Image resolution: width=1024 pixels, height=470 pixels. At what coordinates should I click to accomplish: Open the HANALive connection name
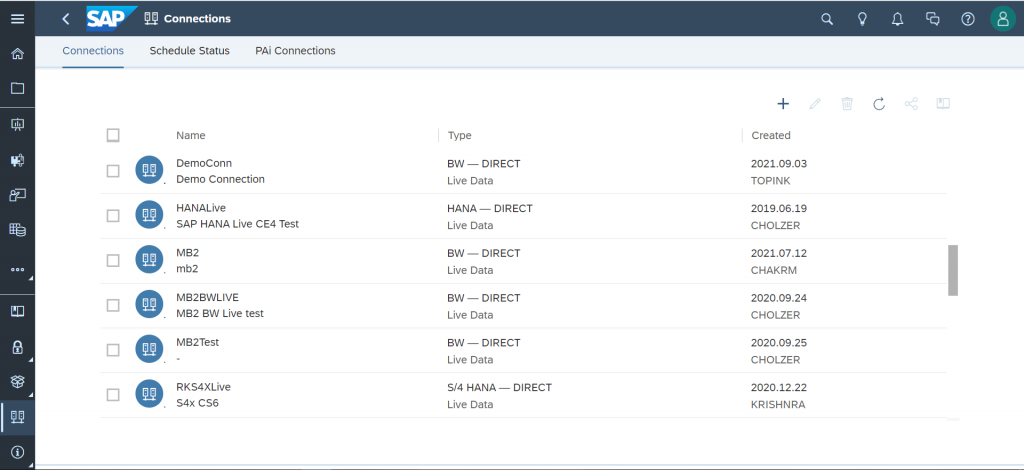pyautogui.click(x=201, y=208)
